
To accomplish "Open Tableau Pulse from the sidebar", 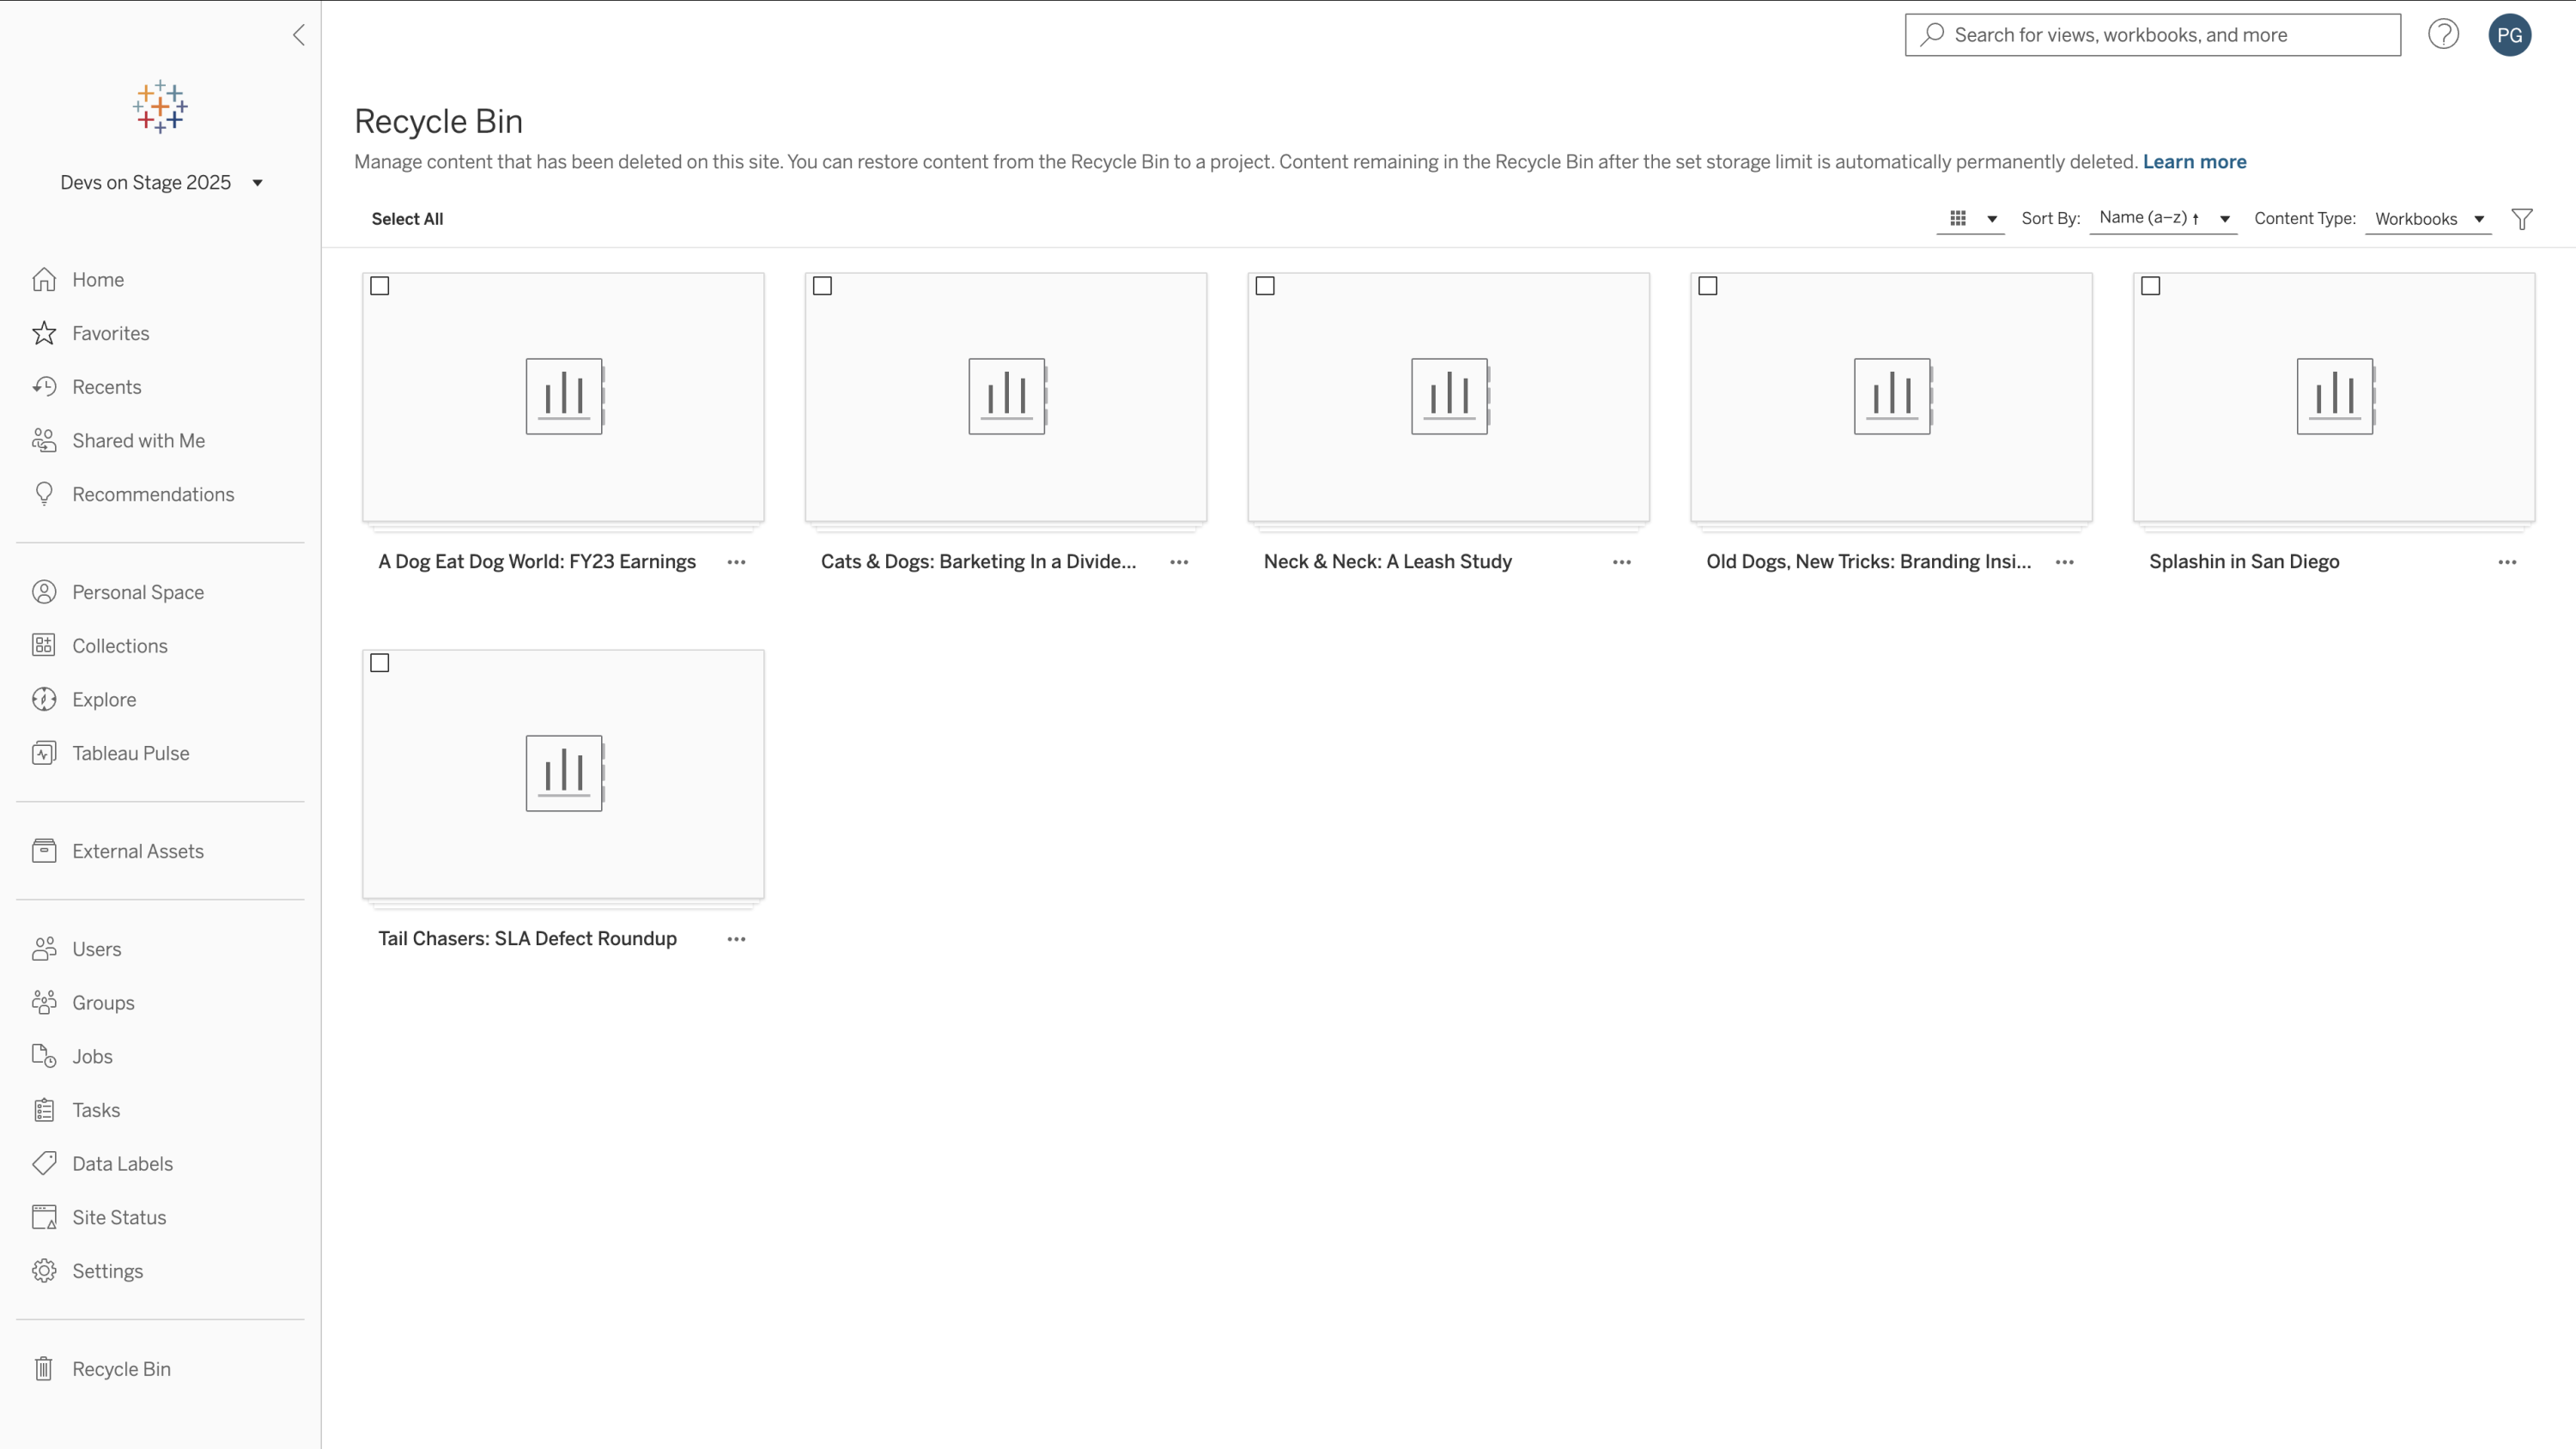I will click(x=130, y=753).
